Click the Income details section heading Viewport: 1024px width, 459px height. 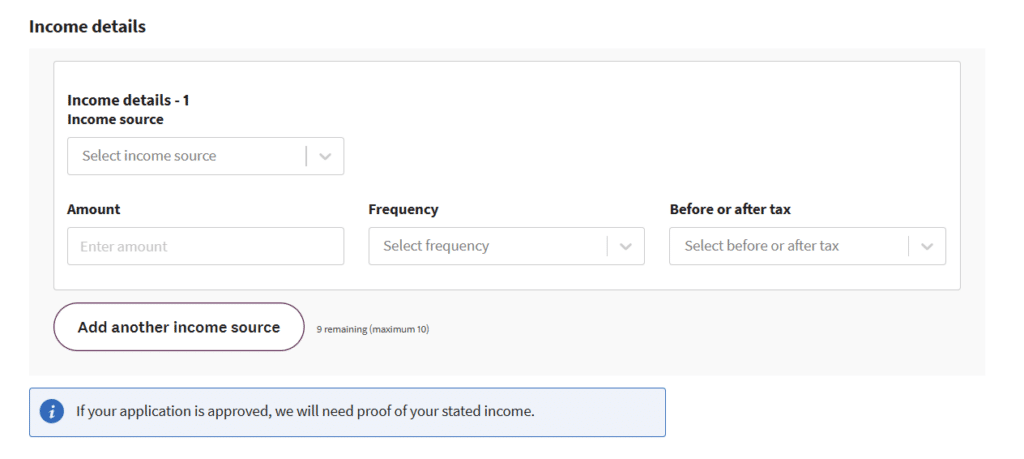point(87,27)
